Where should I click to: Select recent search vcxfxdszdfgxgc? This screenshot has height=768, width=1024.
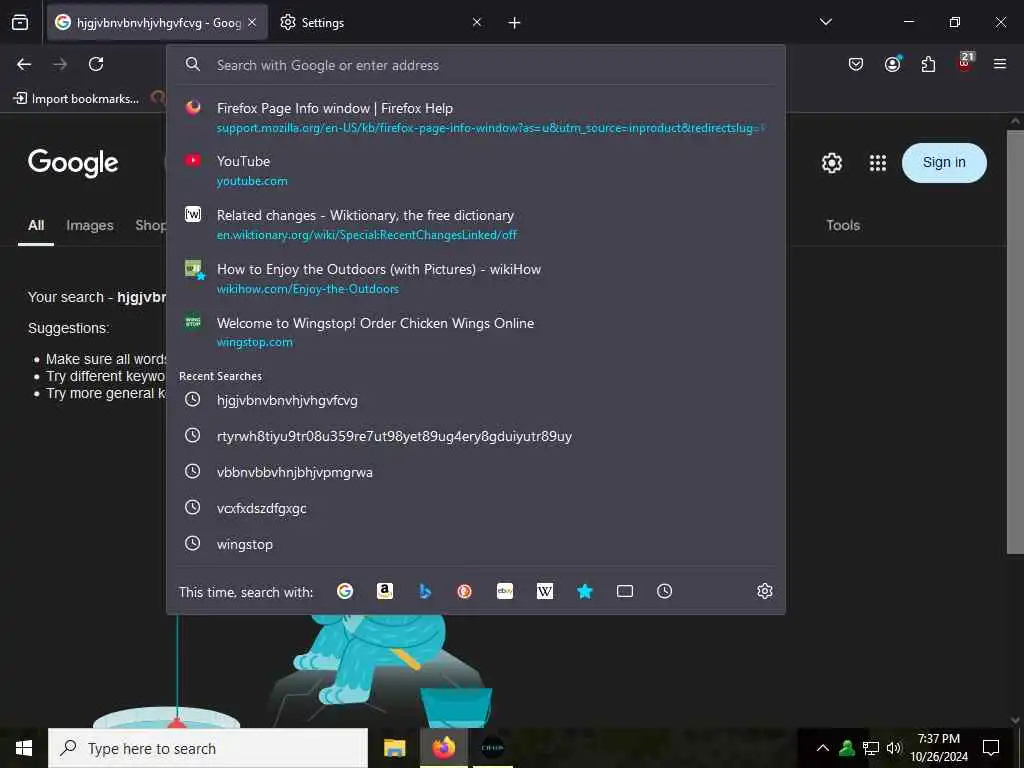pyautogui.click(x=475, y=507)
